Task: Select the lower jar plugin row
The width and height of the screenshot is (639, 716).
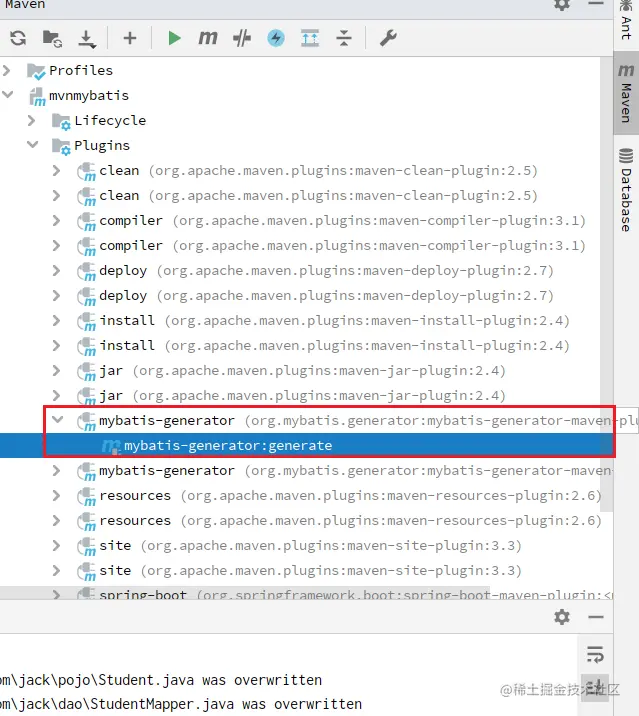Action: point(302,395)
